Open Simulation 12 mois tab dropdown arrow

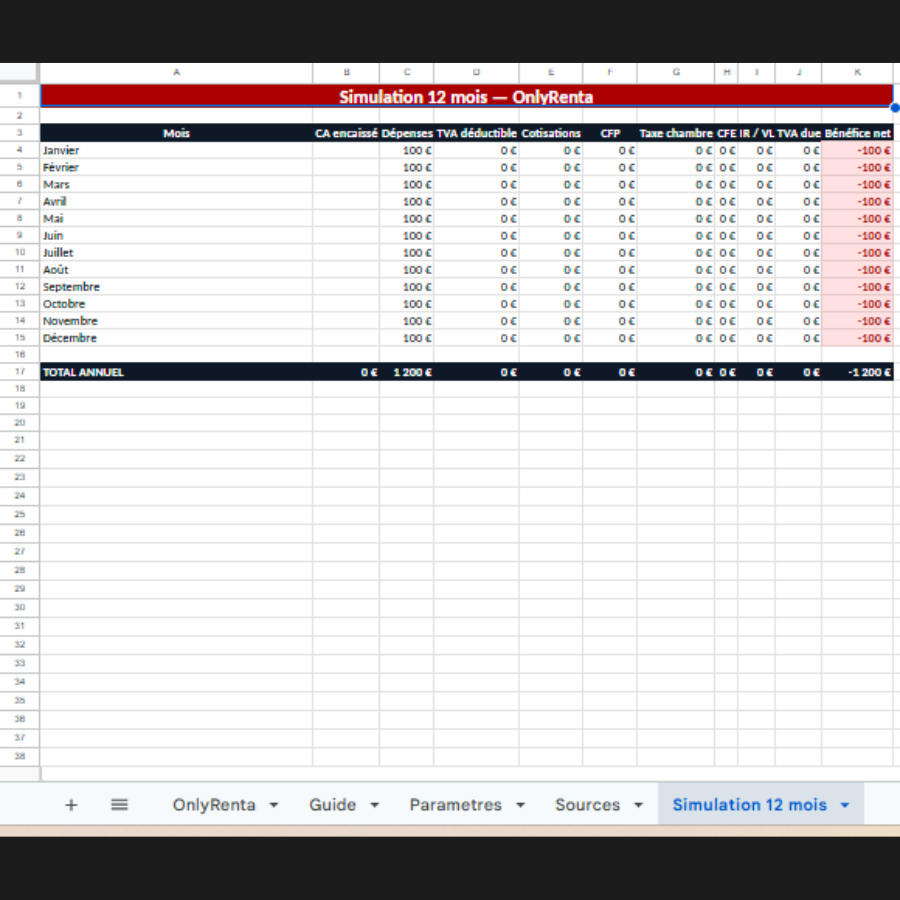pos(844,805)
